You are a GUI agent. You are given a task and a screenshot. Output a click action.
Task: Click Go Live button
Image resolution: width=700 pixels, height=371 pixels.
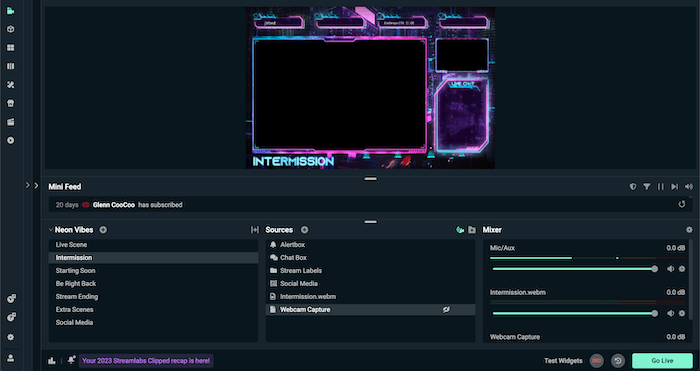click(662, 361)
